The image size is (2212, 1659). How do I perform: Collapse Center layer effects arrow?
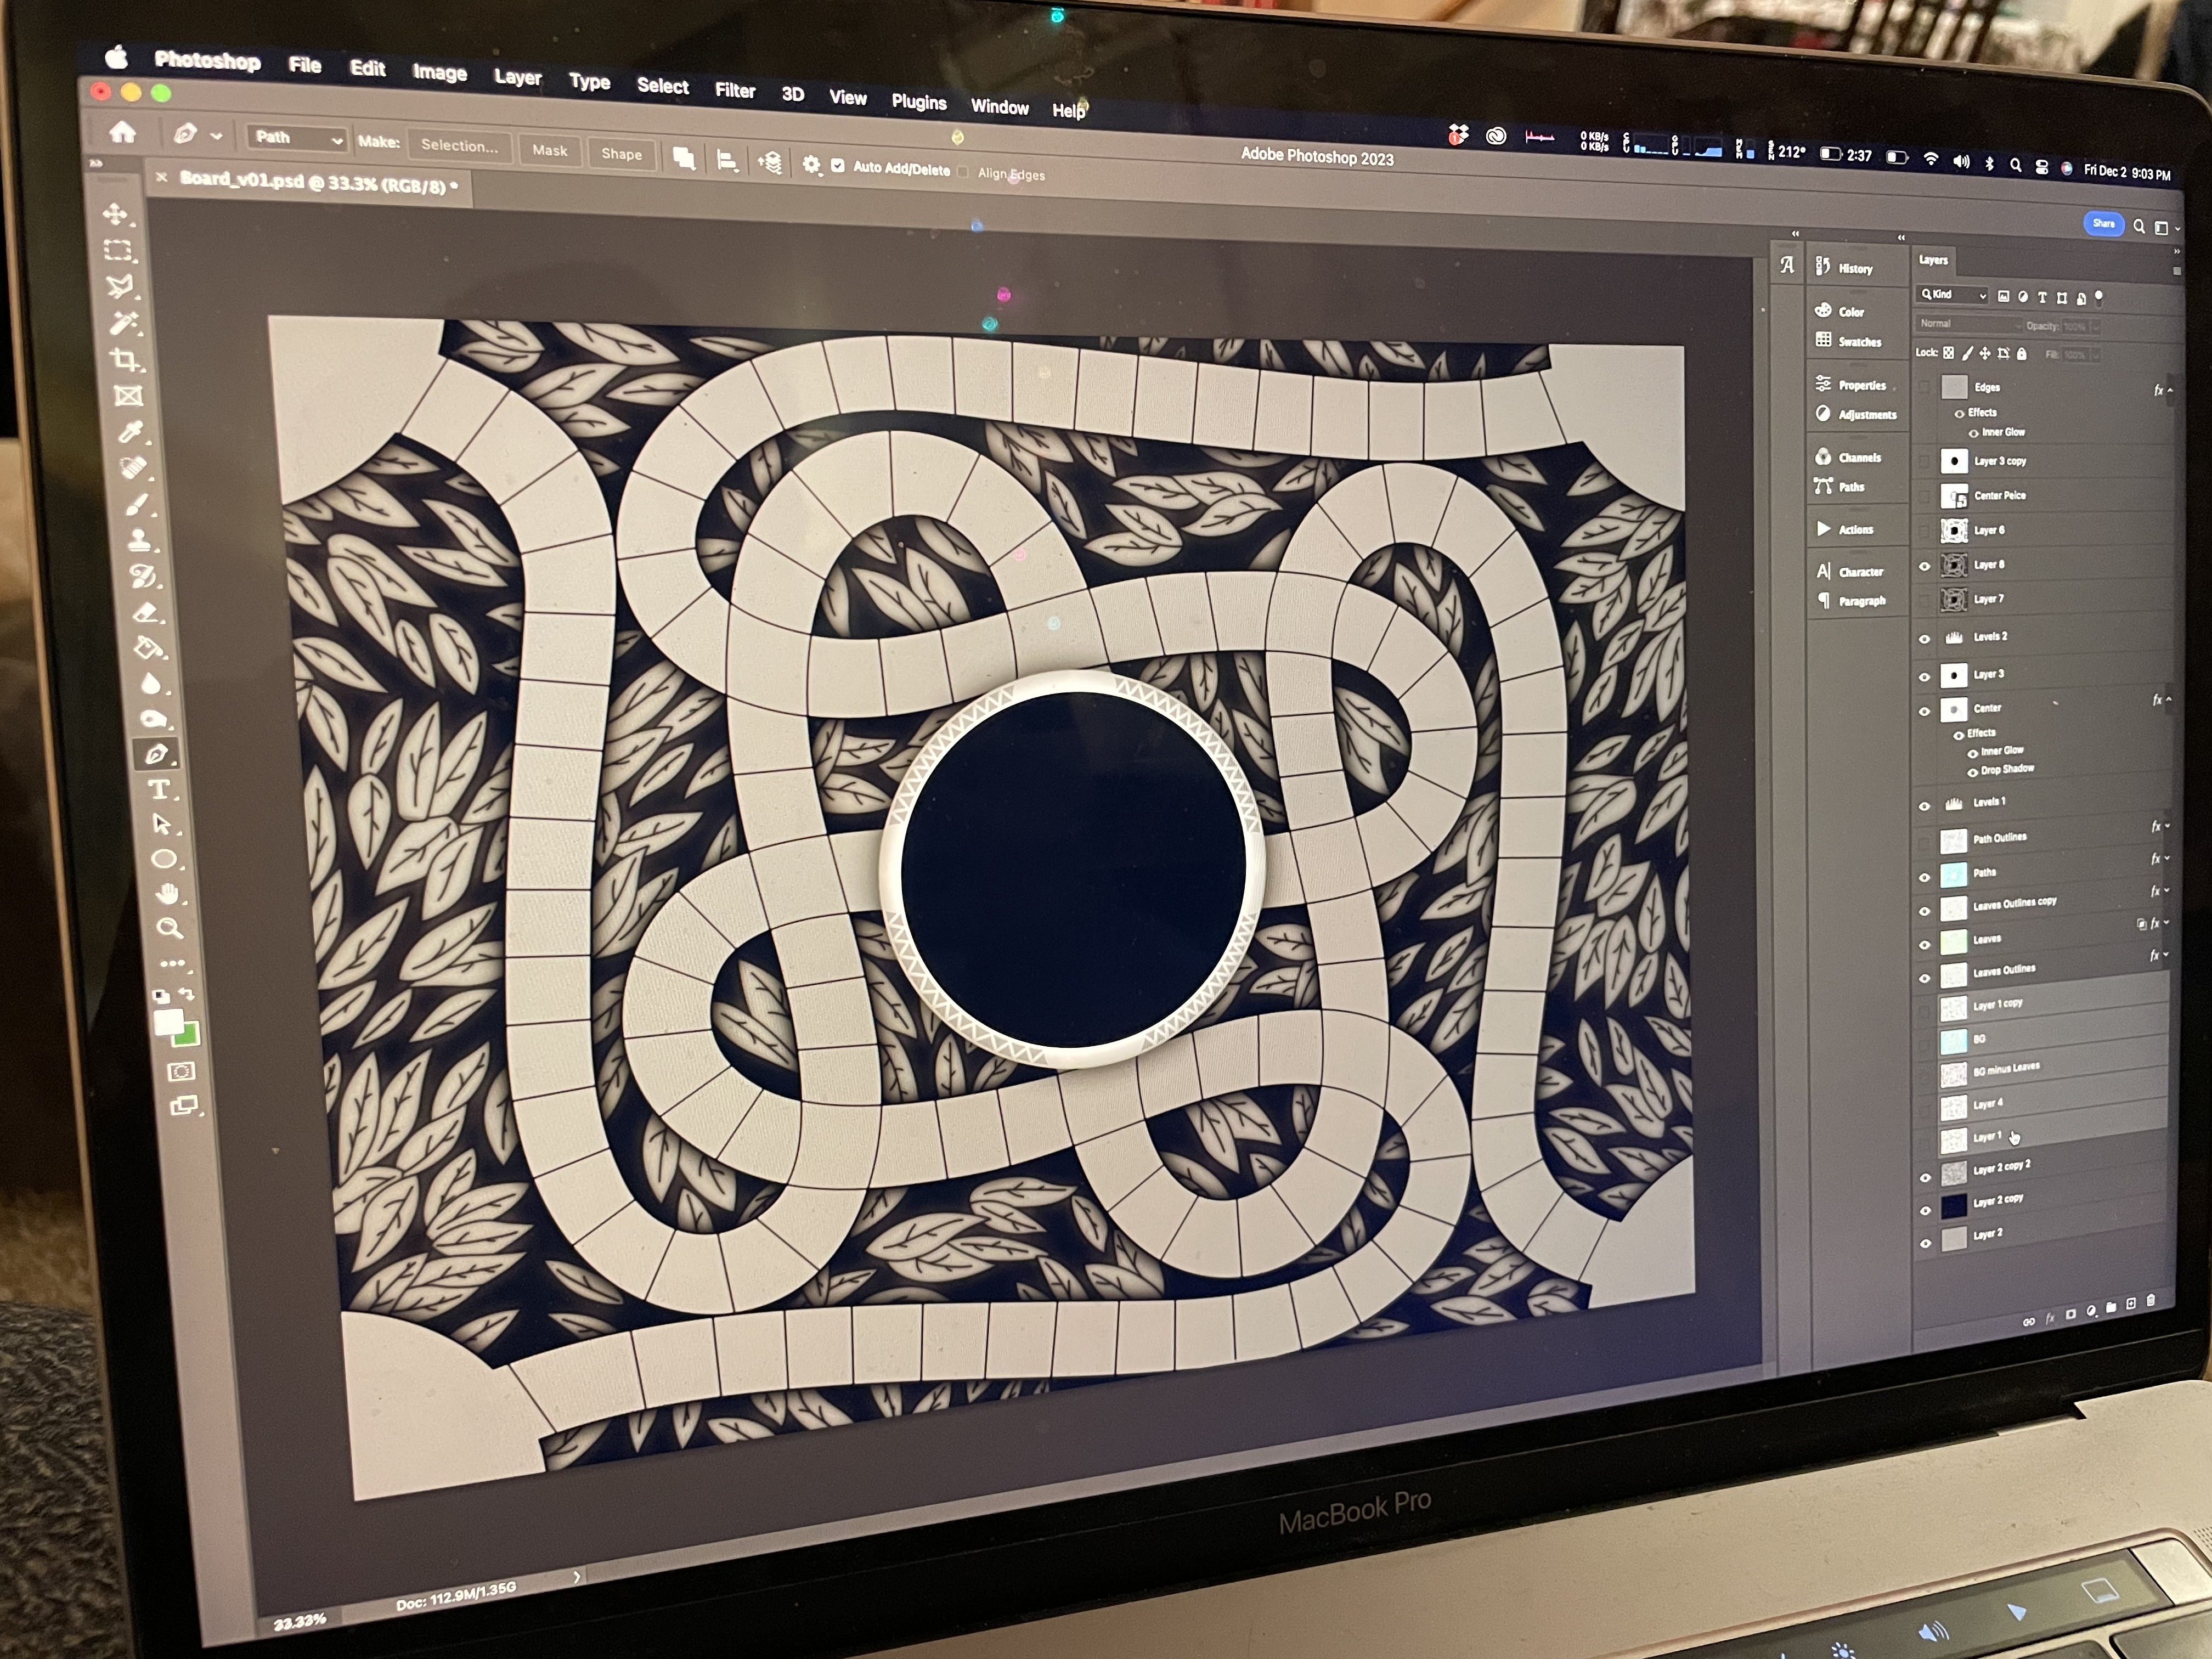pyautogui.click(x=2168, y=700)
